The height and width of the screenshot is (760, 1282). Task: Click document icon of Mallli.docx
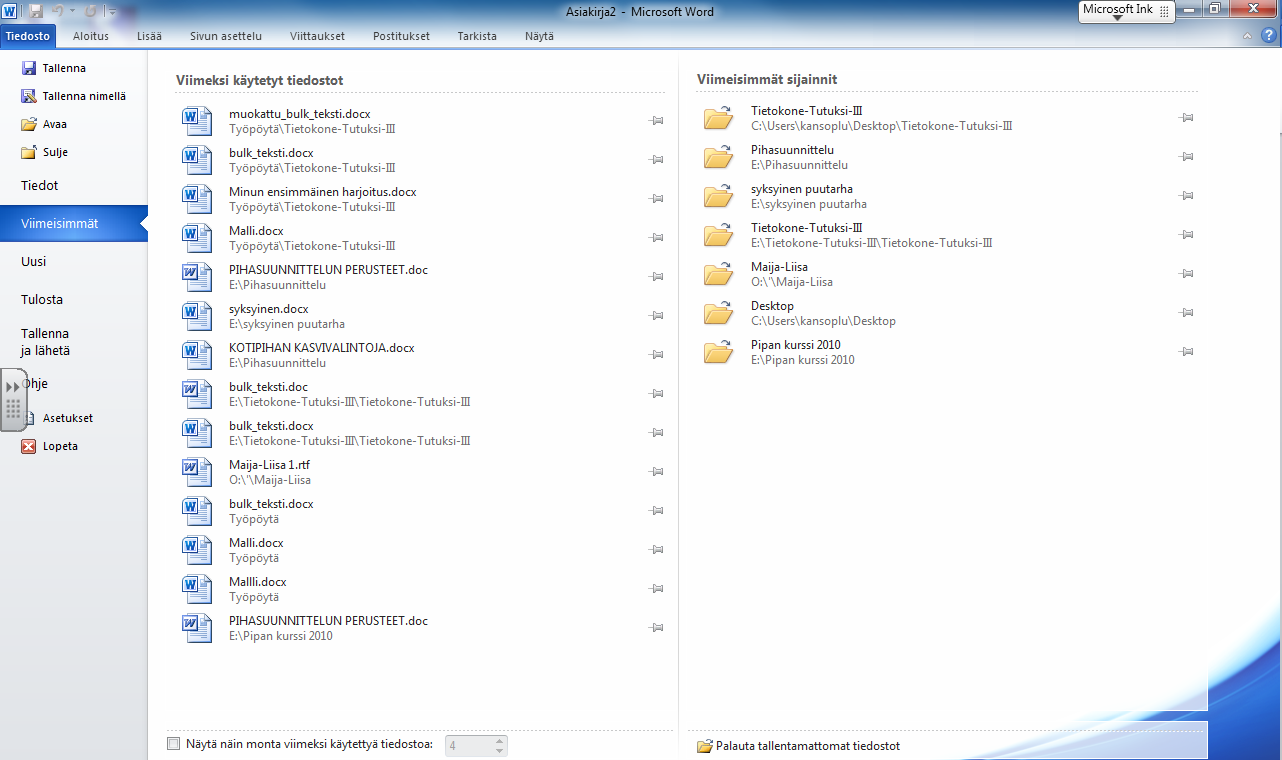click(197, 590)
